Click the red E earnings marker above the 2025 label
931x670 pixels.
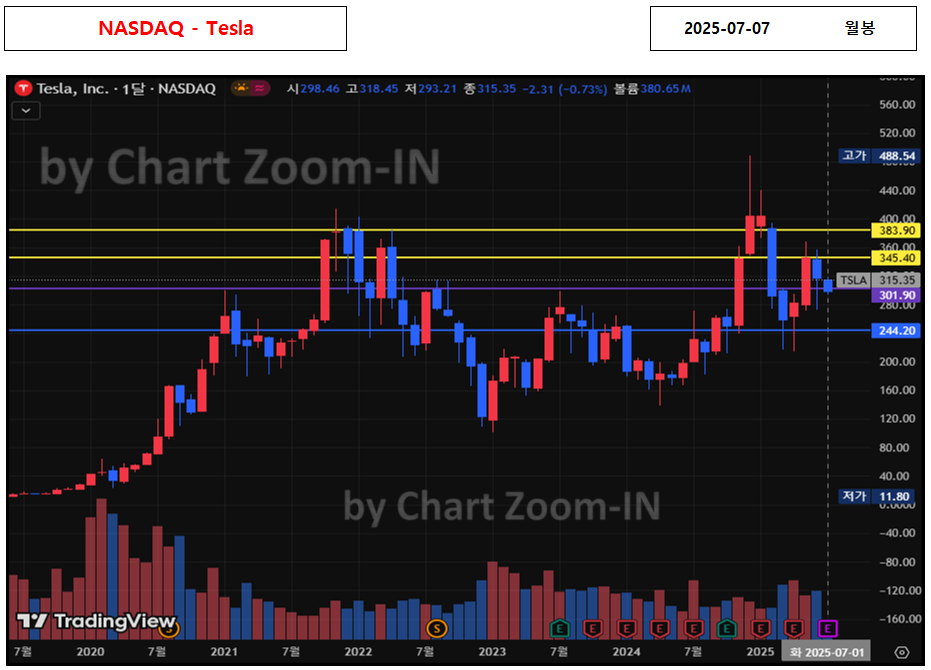tap(761, 628)
